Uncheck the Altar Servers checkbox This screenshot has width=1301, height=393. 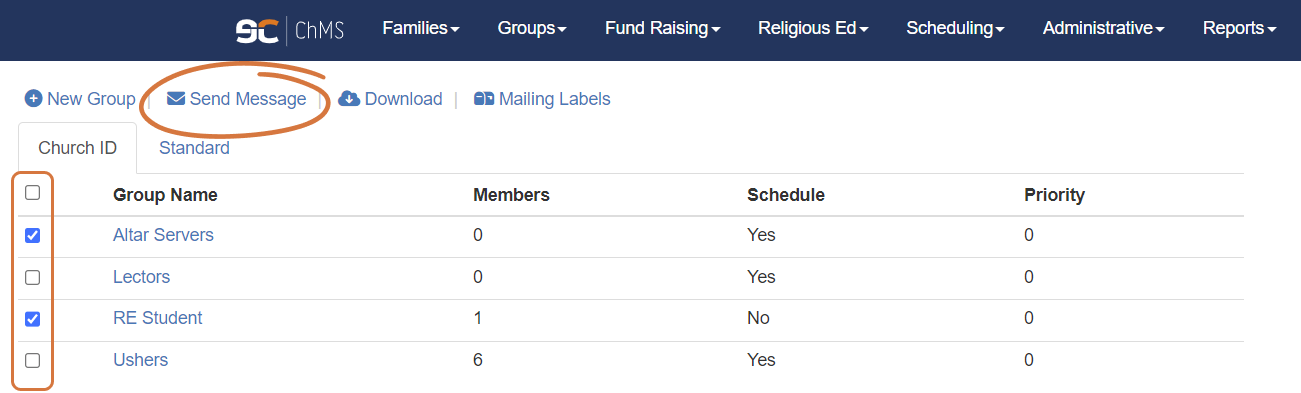coord(32,235)
